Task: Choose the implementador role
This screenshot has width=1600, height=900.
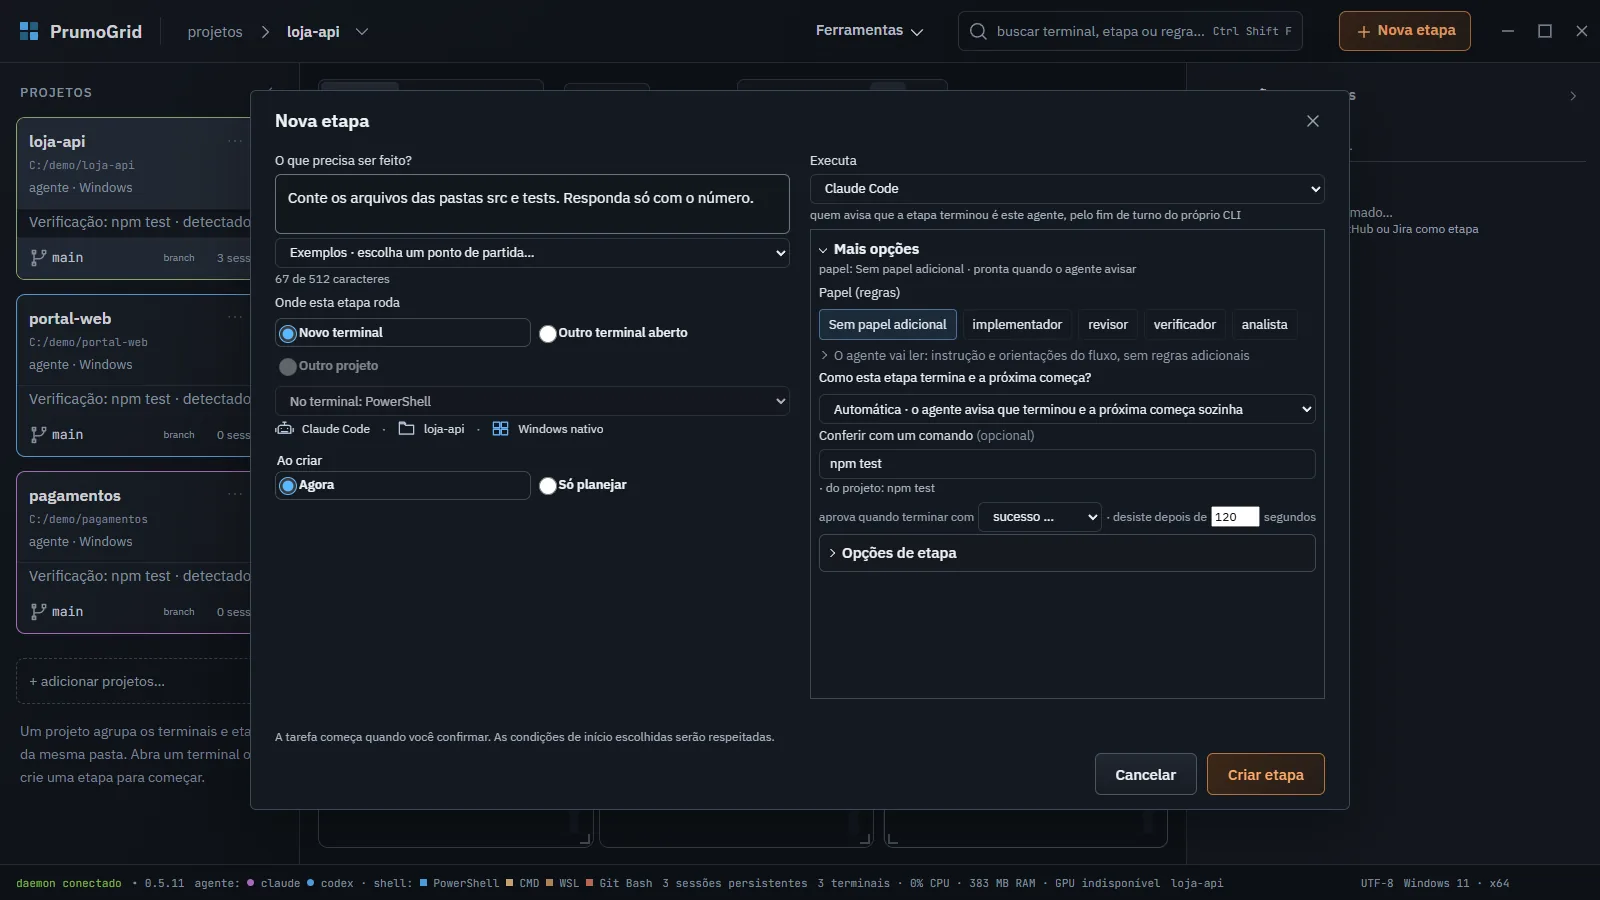Action: click(x=1017, y=325)
